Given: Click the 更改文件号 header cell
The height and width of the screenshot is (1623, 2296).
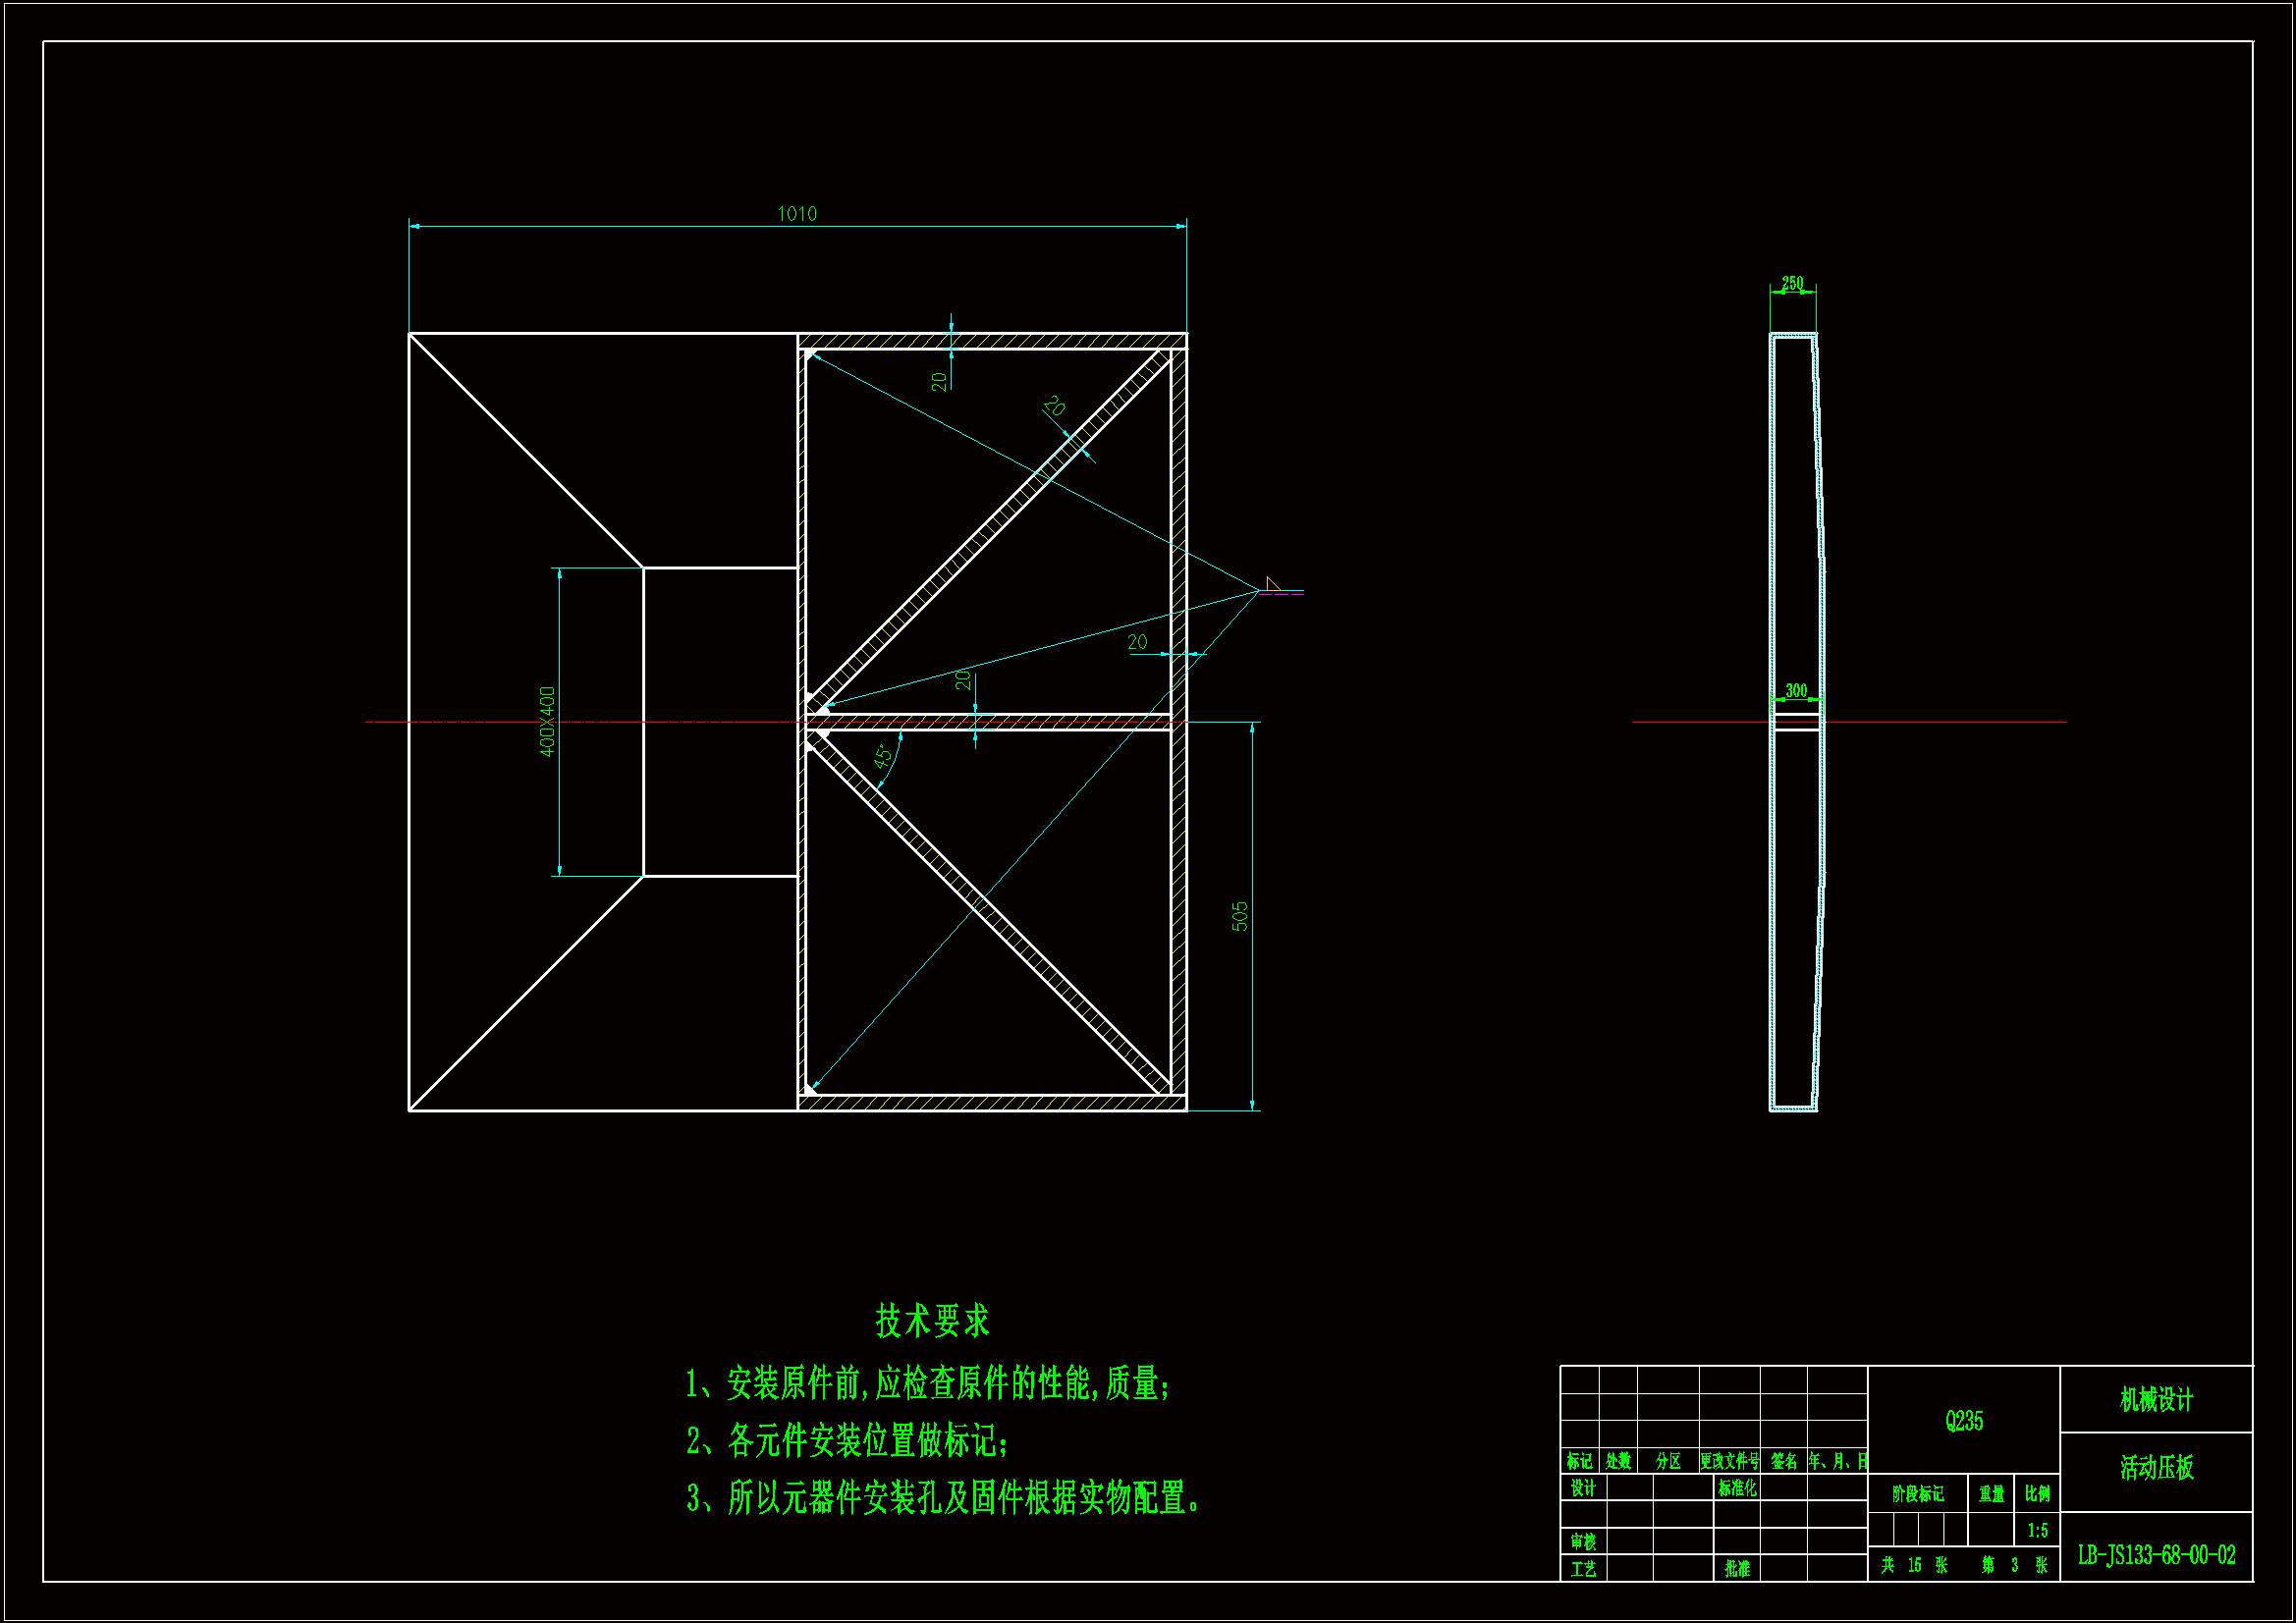Looking at the screenshot, I should pyautogui.click(x=1729, y=1461).
